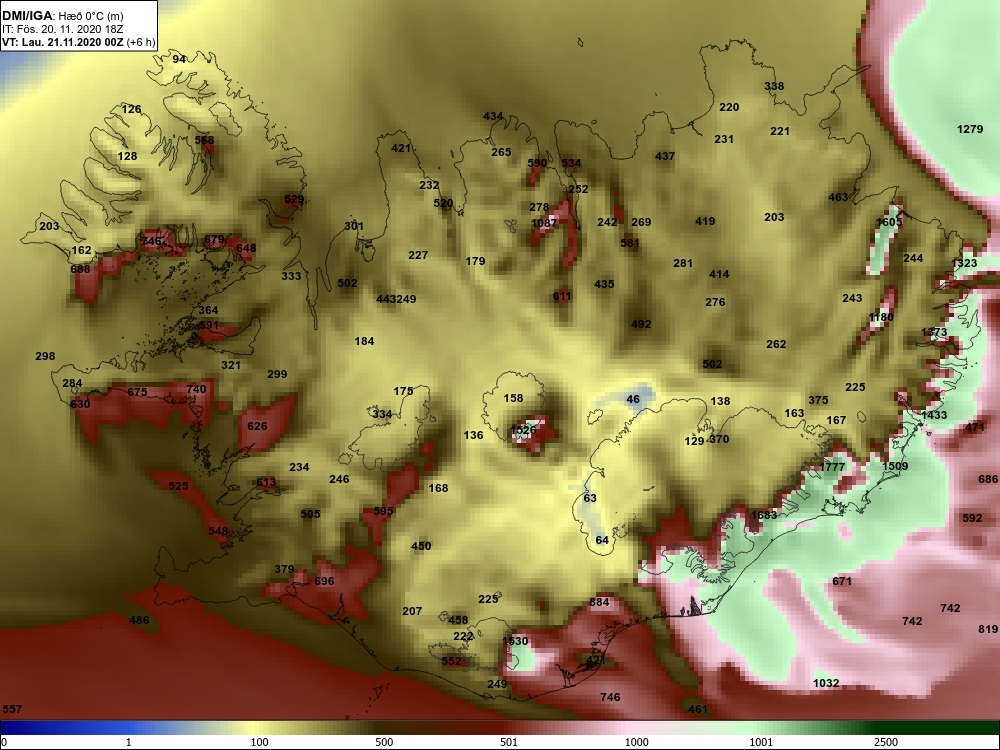Click the 1180 height value

coord(881,317)
